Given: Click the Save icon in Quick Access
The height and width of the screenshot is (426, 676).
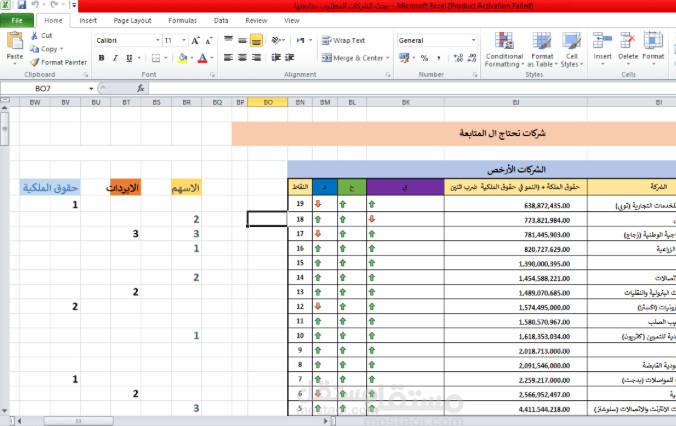Looking at the screenshot, I should coord(22,5).
